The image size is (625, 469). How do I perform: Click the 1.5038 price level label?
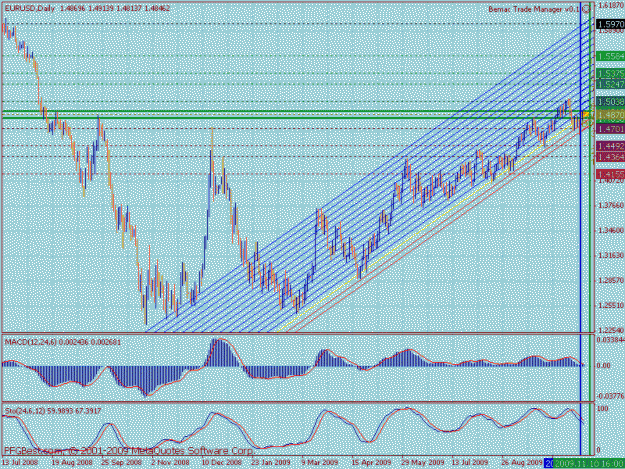(x=611, y=102)
